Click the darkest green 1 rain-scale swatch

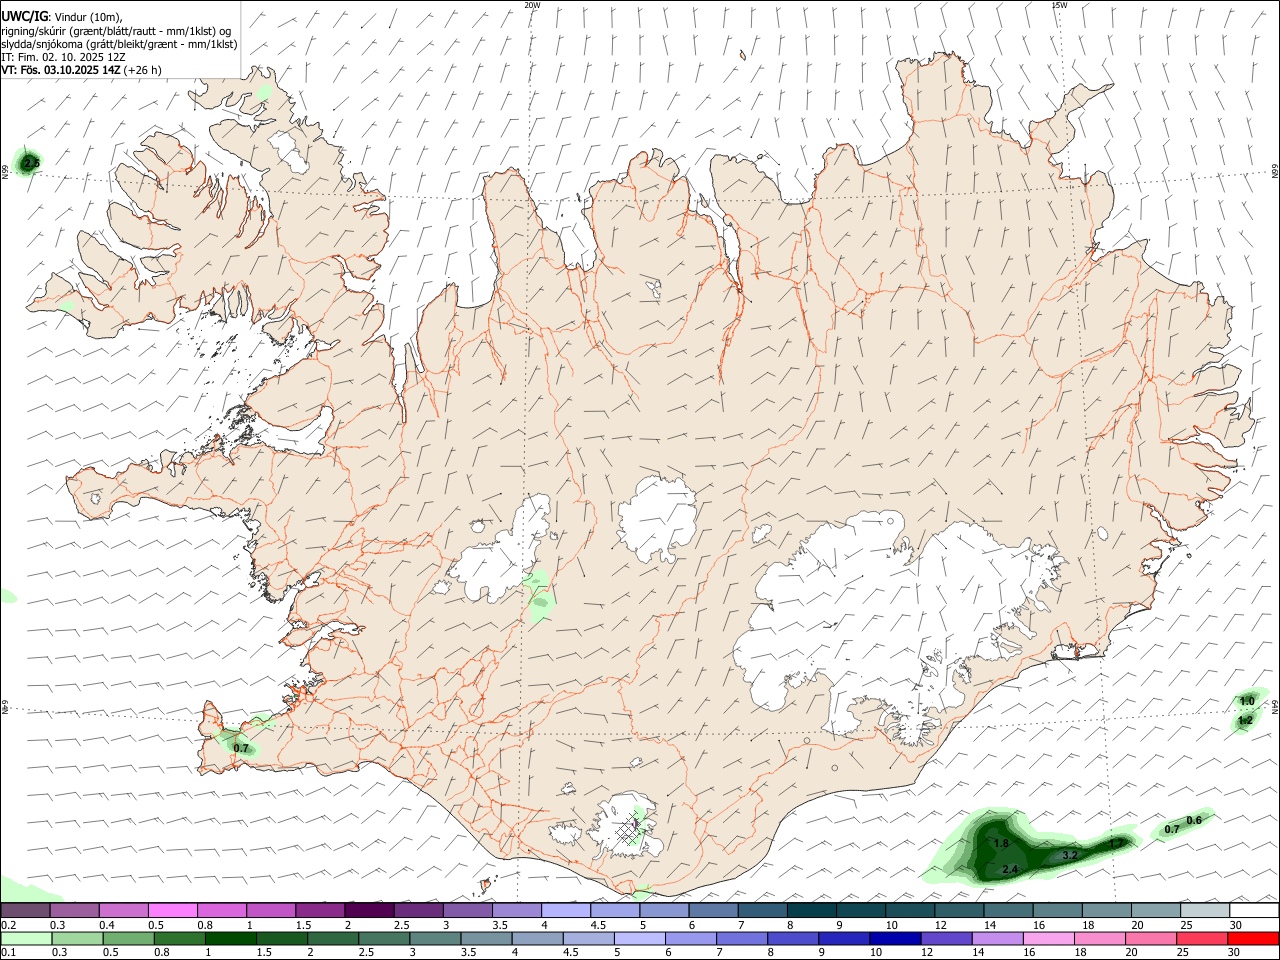pyautogui.click(x=230, y=938)
